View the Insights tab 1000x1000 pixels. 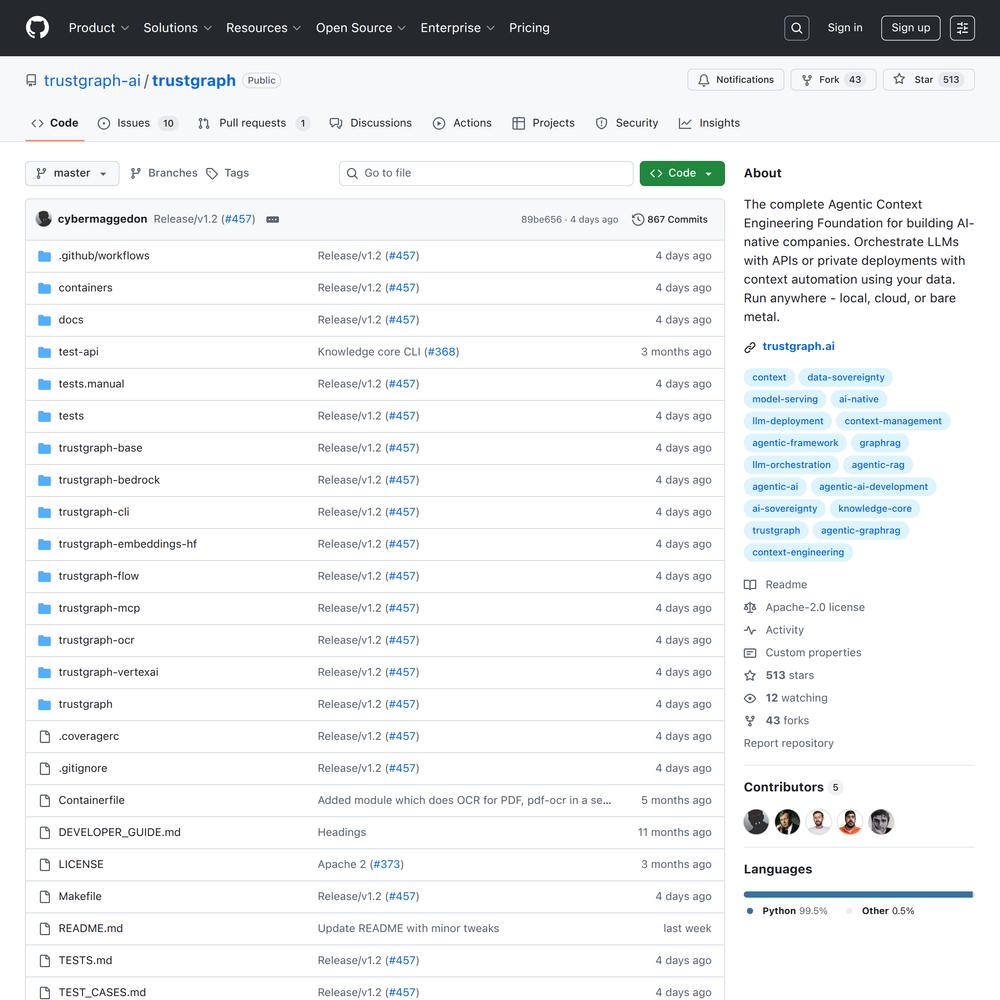click(x=709, y=123)
